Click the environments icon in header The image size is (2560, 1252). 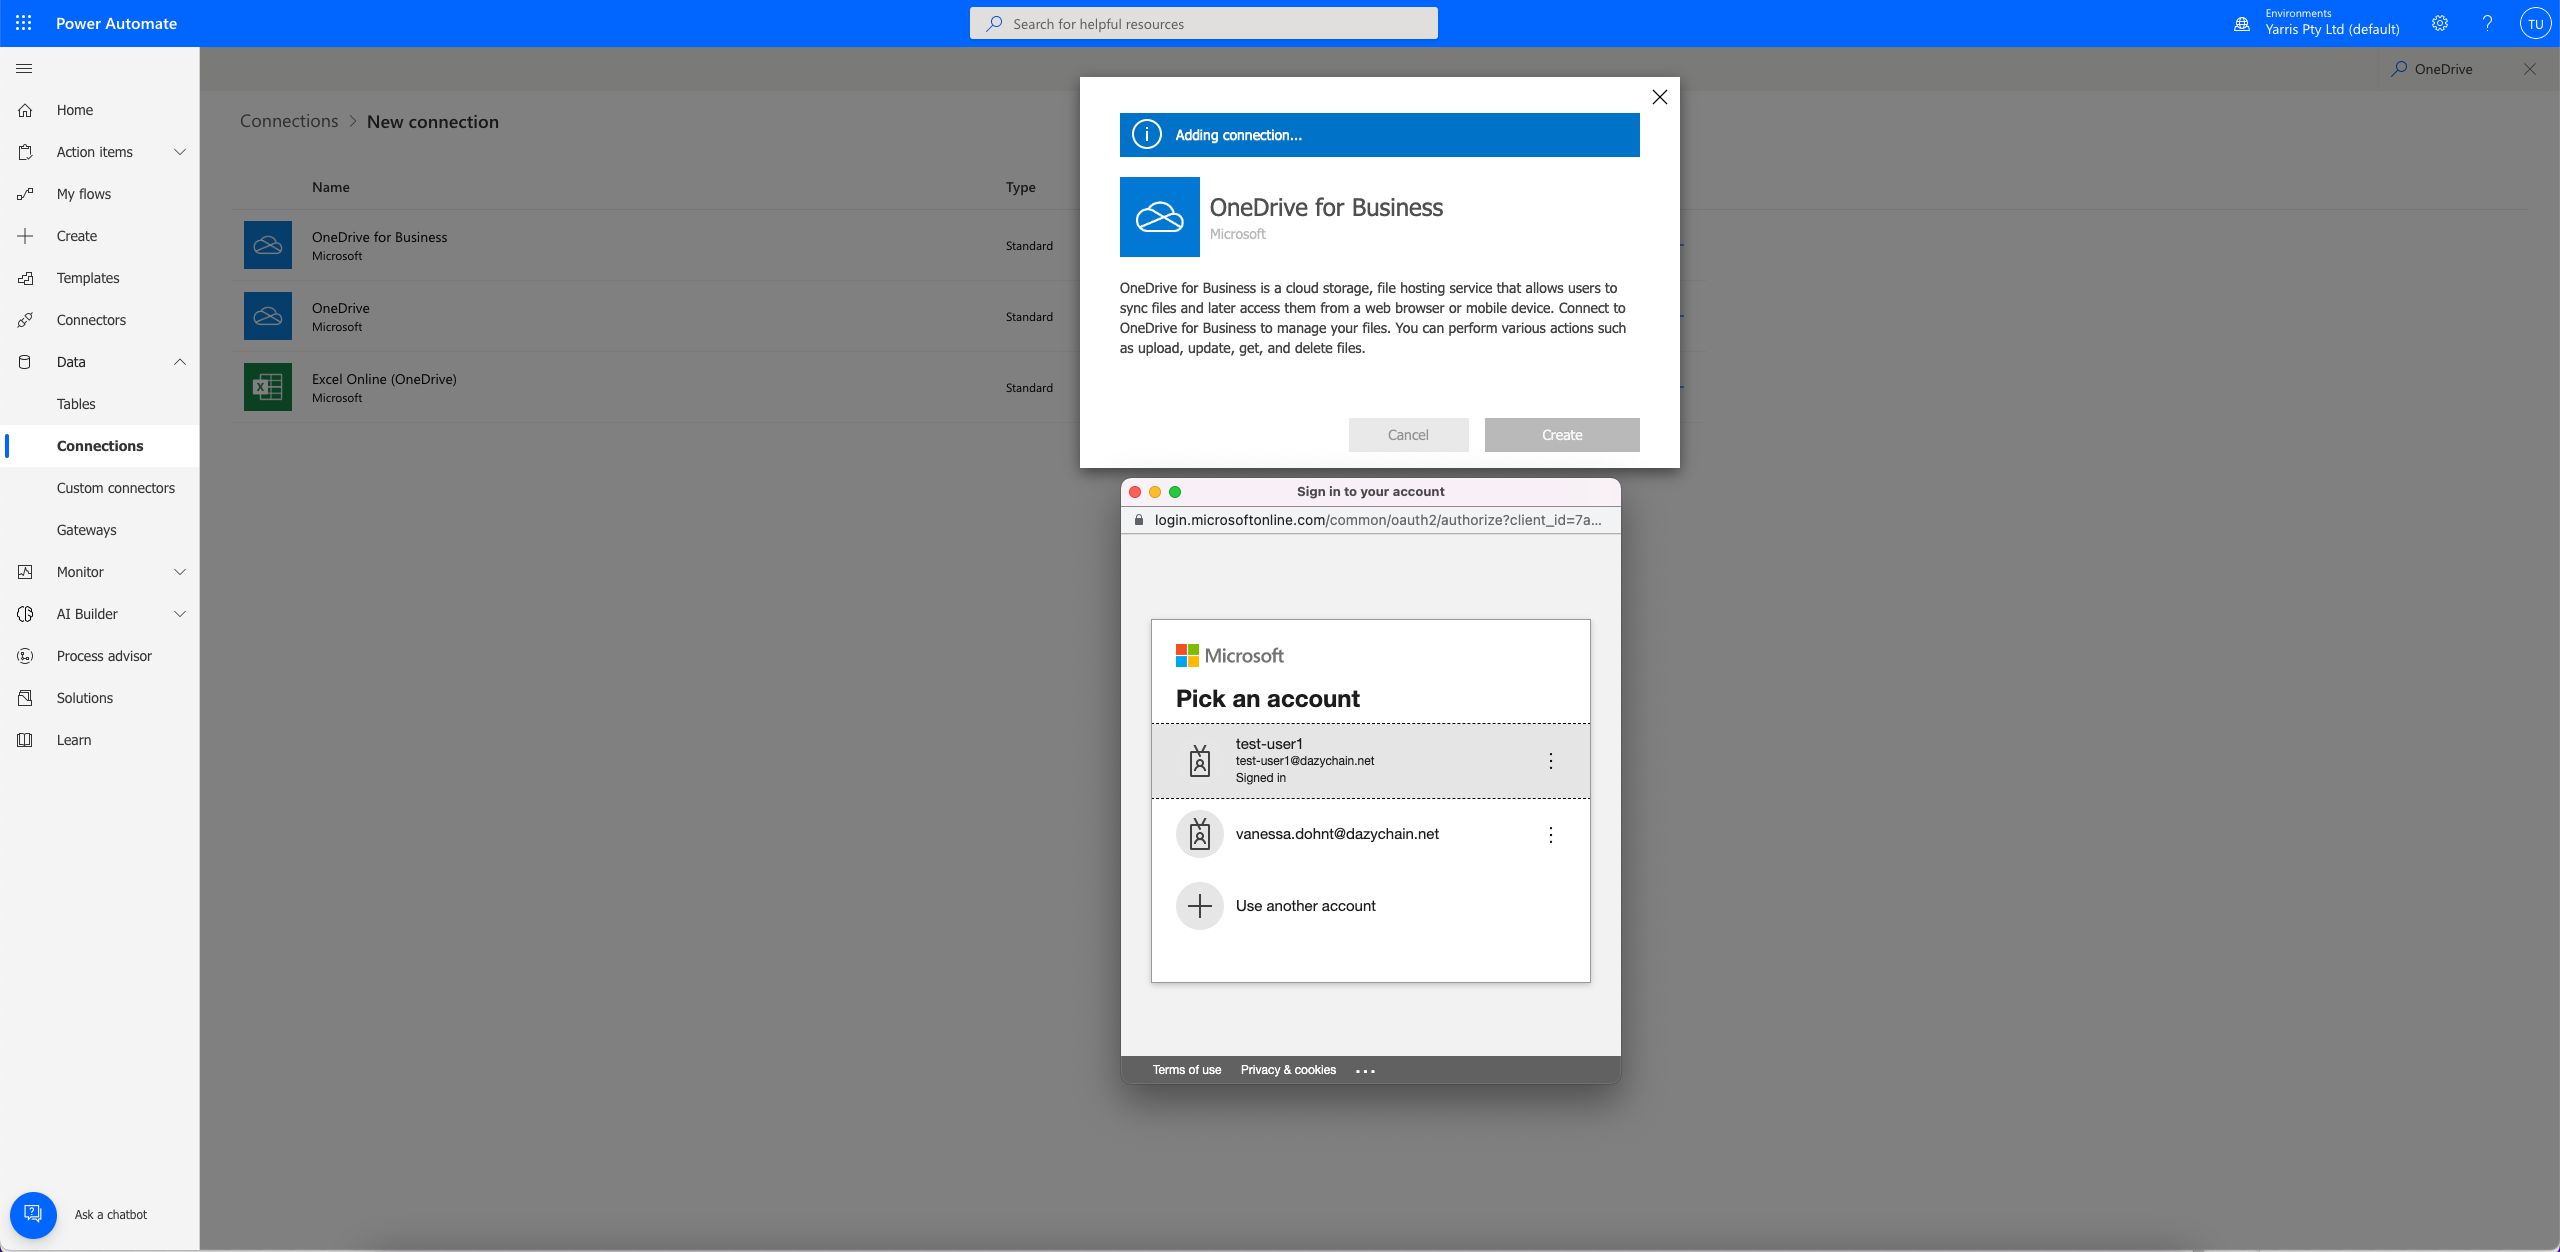tap(2242, 24)
